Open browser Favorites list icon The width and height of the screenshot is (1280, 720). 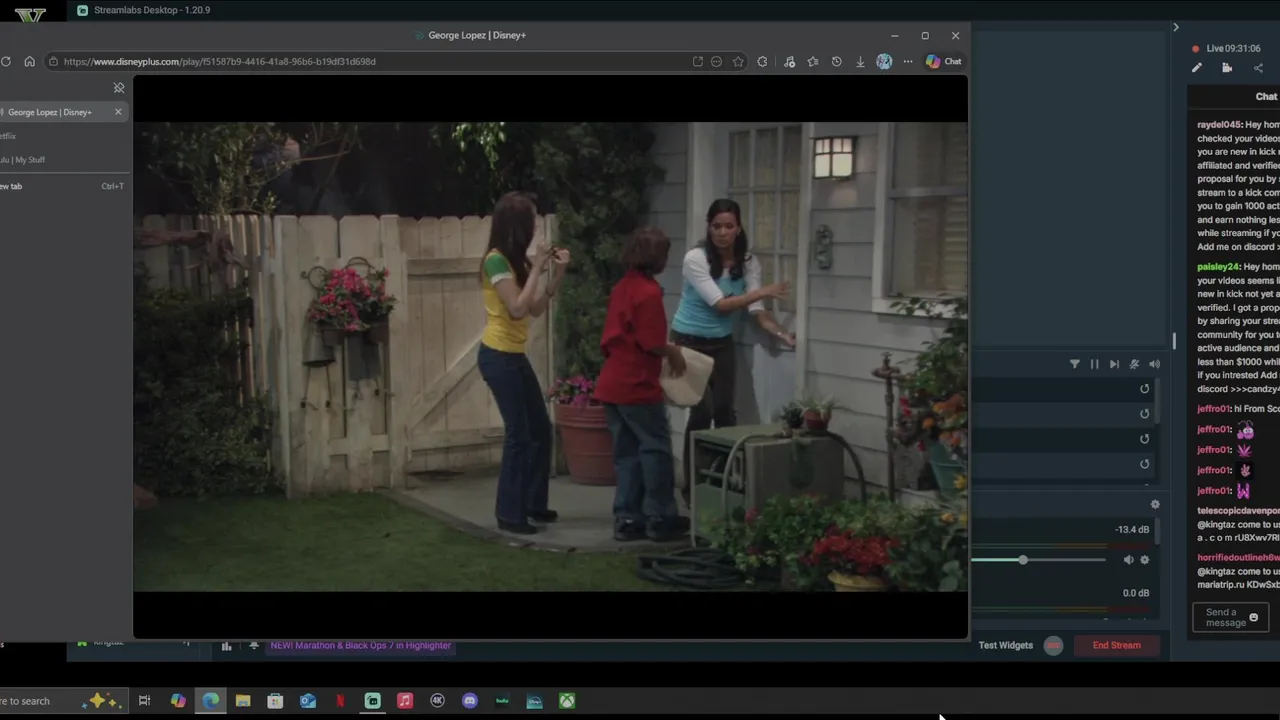(x=812, y=61)
